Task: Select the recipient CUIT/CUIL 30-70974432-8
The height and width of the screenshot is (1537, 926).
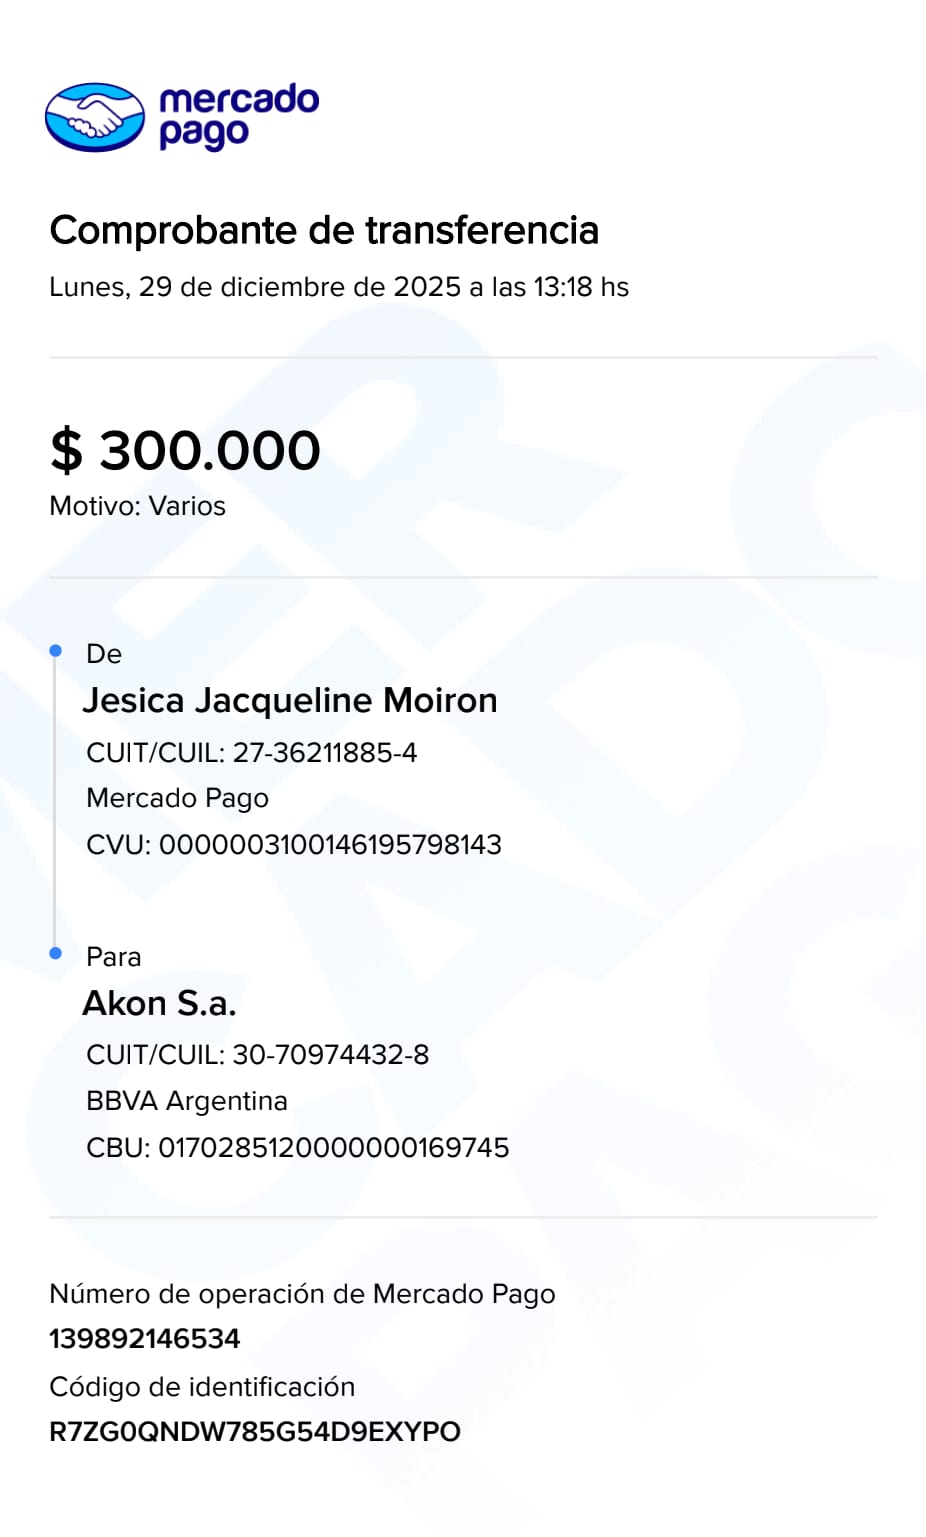Action: click(258, 1055)
